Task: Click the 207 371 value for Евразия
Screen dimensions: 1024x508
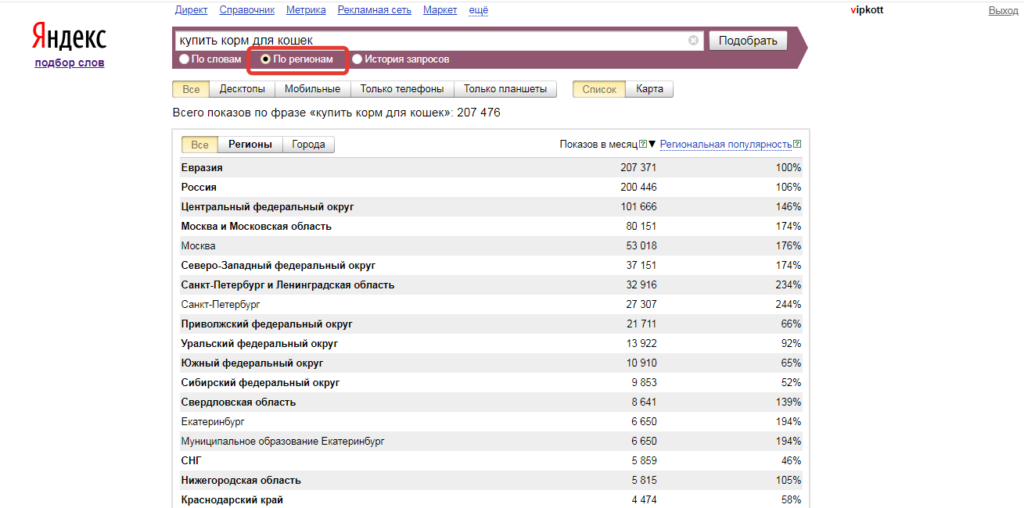Action: pos(639,168)
